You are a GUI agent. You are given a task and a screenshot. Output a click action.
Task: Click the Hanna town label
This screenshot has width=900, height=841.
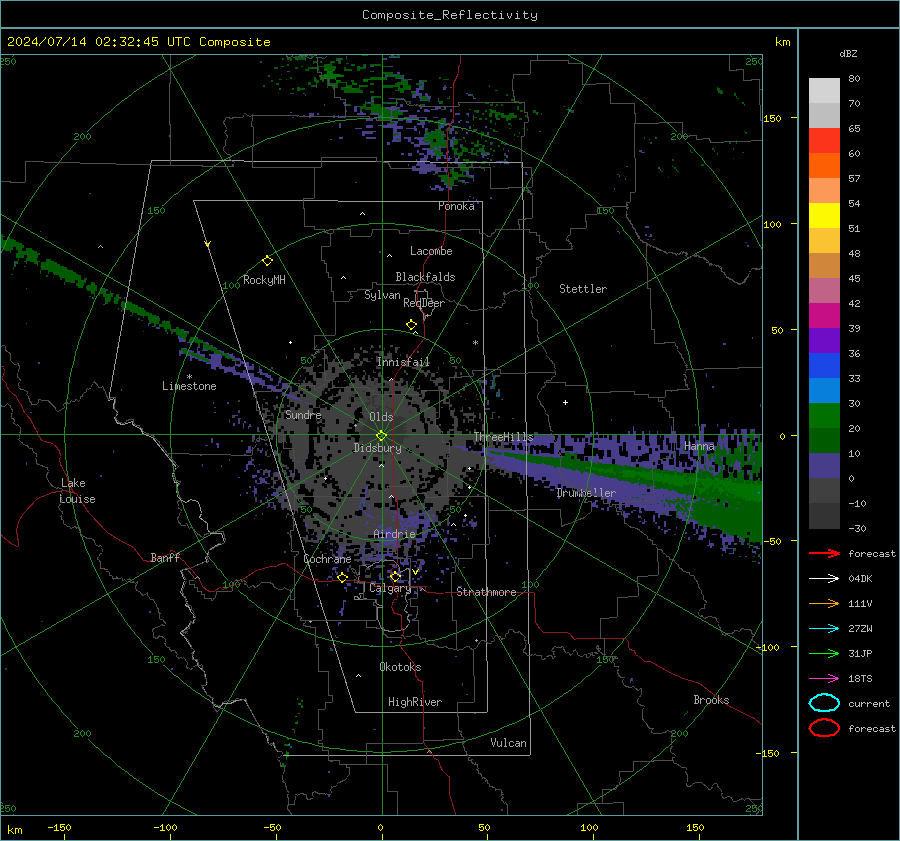pos(699,446)
